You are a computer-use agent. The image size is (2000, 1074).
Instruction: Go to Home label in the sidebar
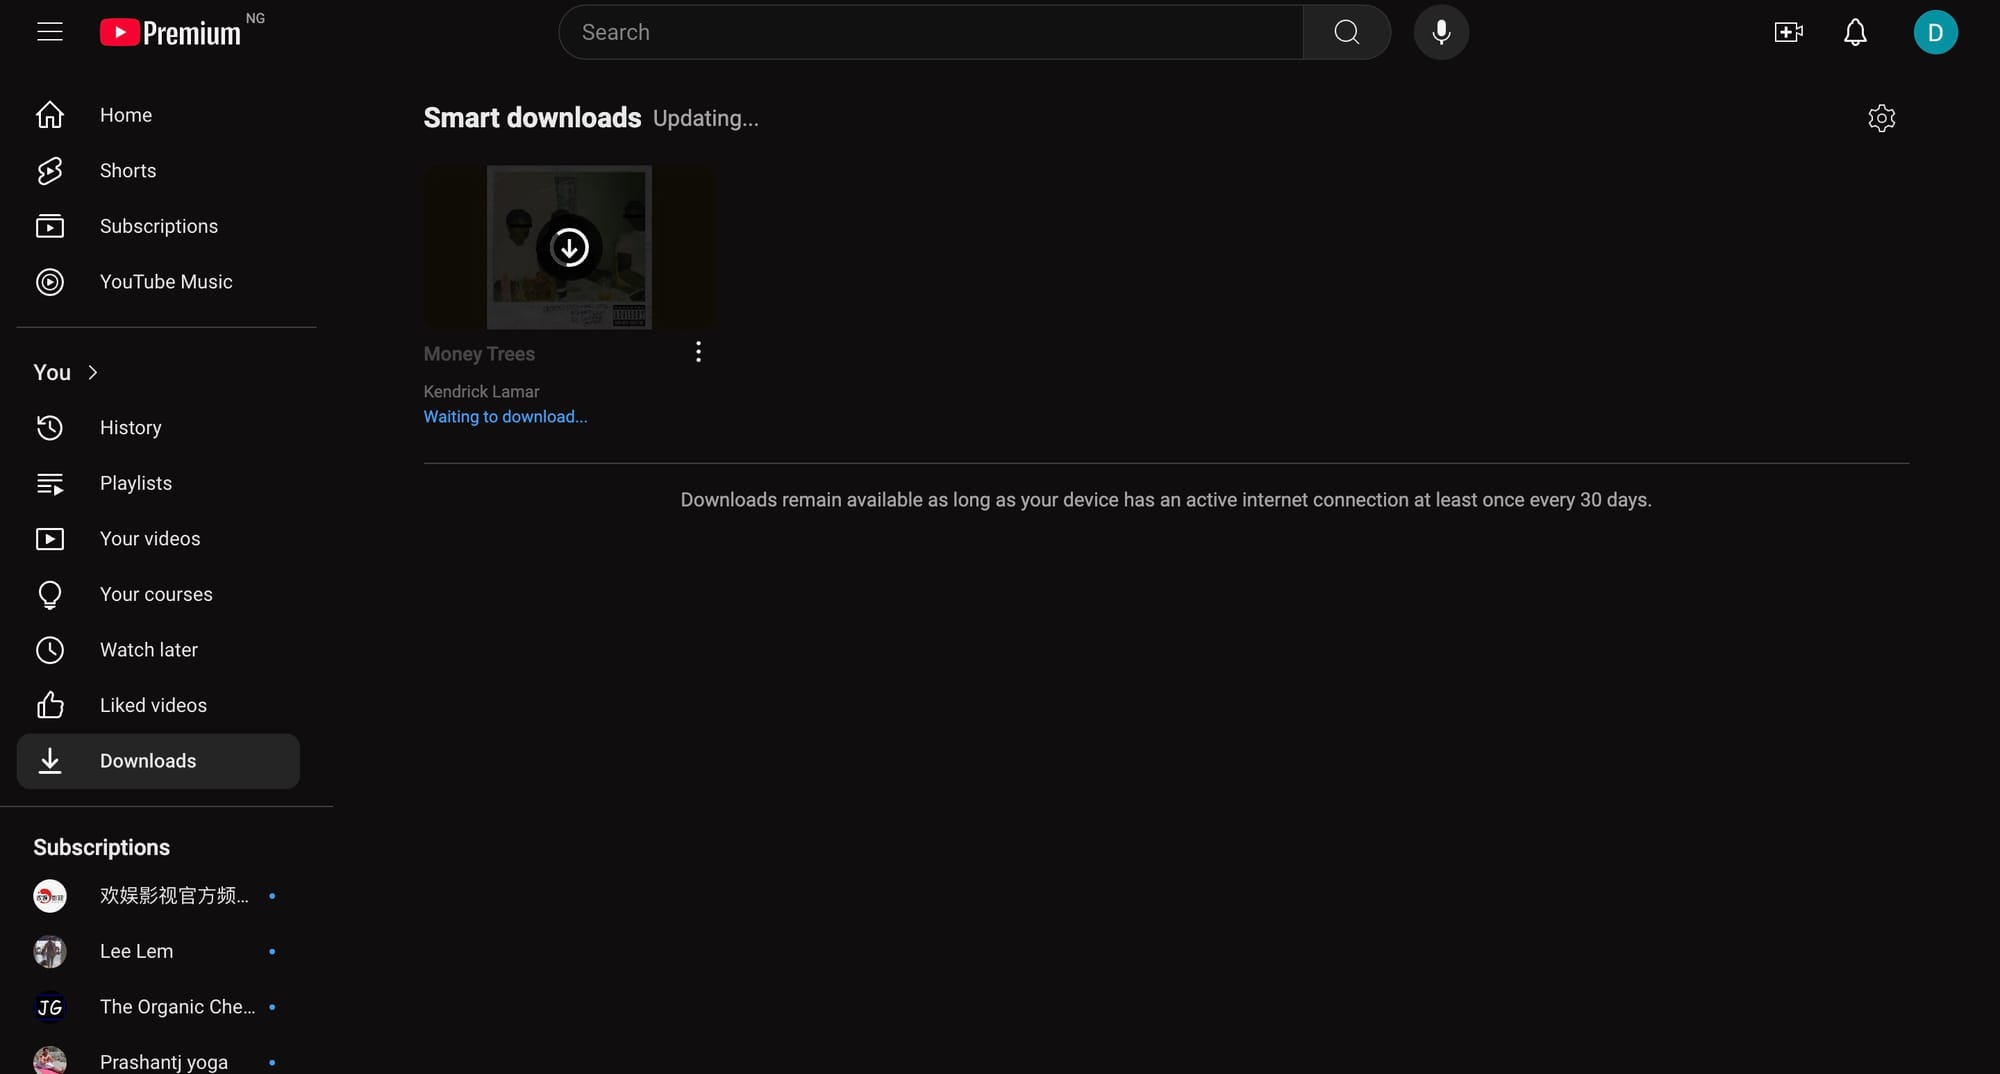click(126, 115)
